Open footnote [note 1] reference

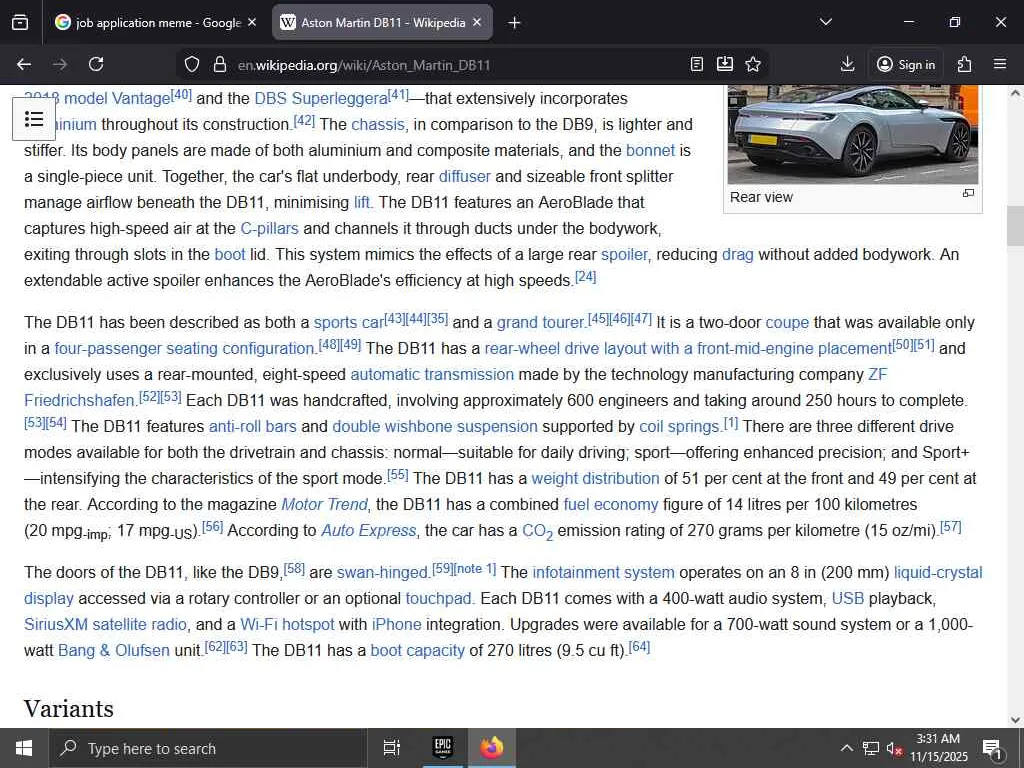tap(475, 569)
